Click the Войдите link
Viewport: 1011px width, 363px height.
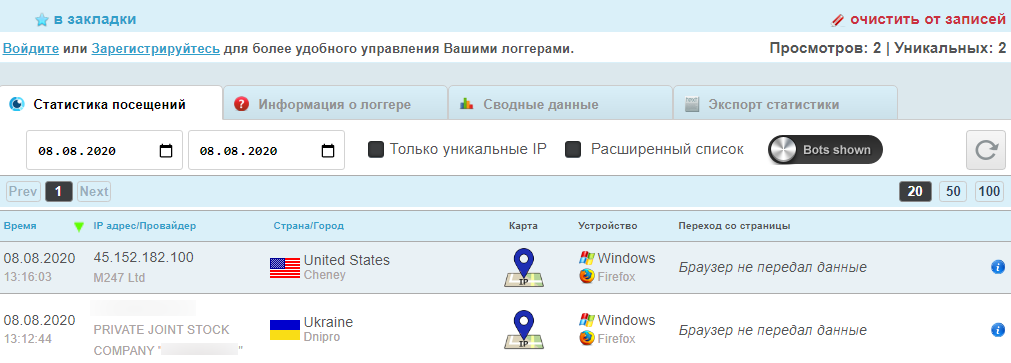coord(31,48)
